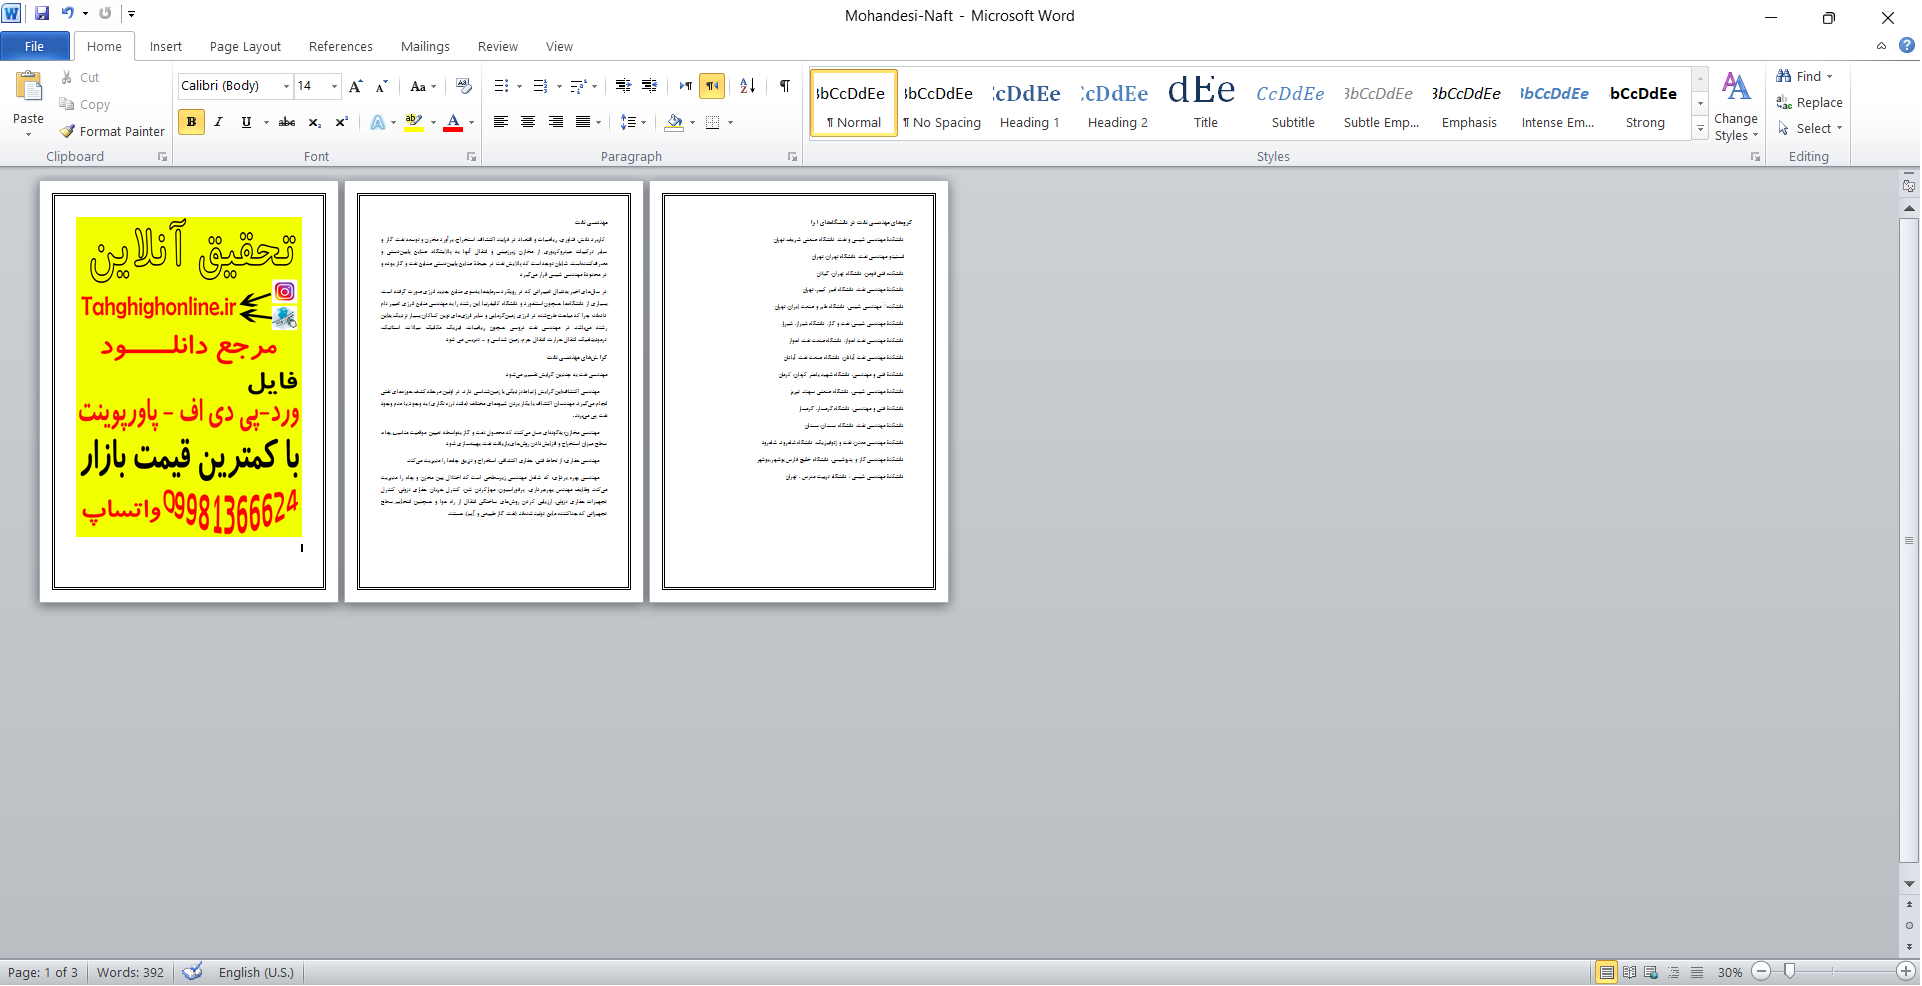Image resolution: width=1922 pixels, height=986 pixels.
Task: Open the Sort dialog icon
Action: (747, 86)
